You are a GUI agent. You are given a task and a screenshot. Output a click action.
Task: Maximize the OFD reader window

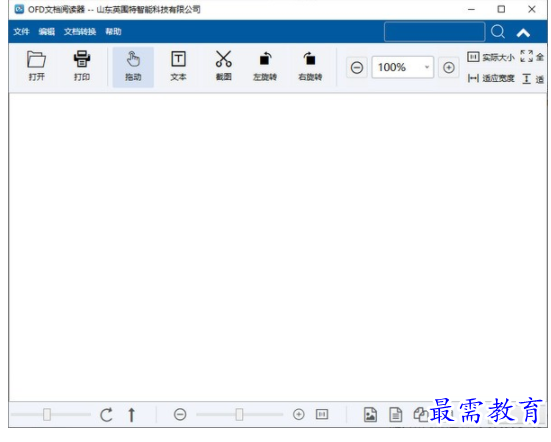pos(501,9)
